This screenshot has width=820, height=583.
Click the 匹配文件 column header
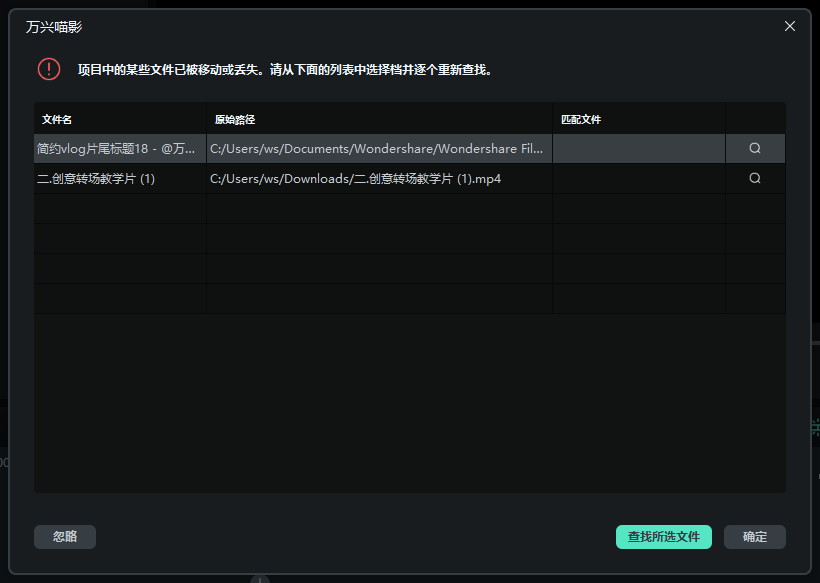pos(639,119)
